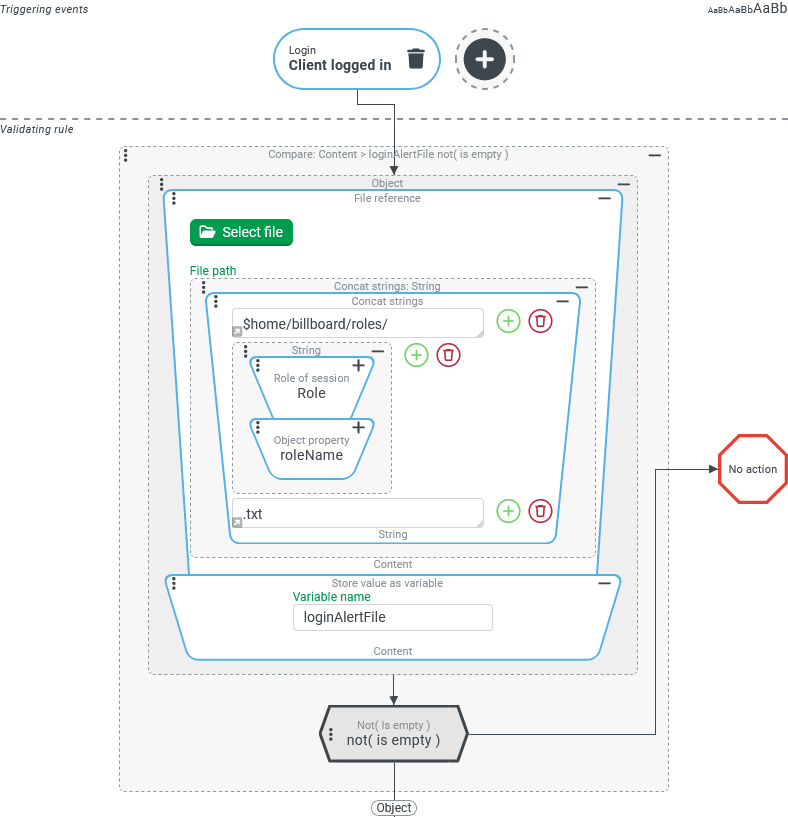Add string after the Role String block
The image size is (788, 817).
pos(416,355)
